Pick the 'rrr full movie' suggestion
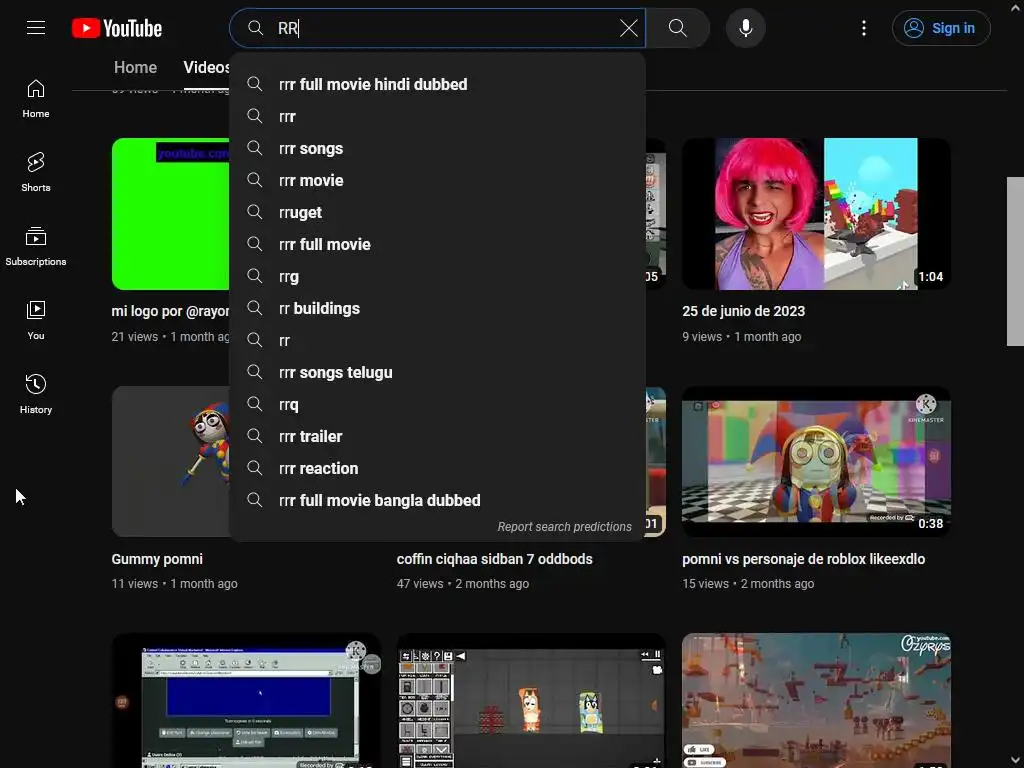 (x=438, y=244)
